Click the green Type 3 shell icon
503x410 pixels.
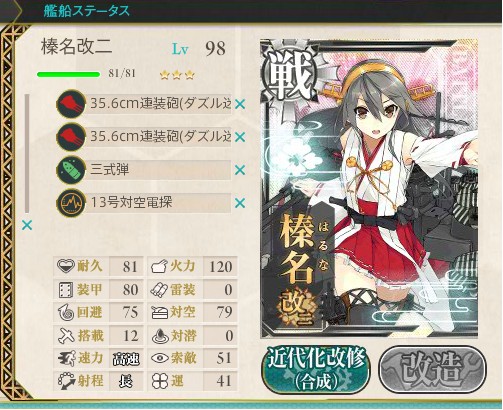[x=70, y=170]
